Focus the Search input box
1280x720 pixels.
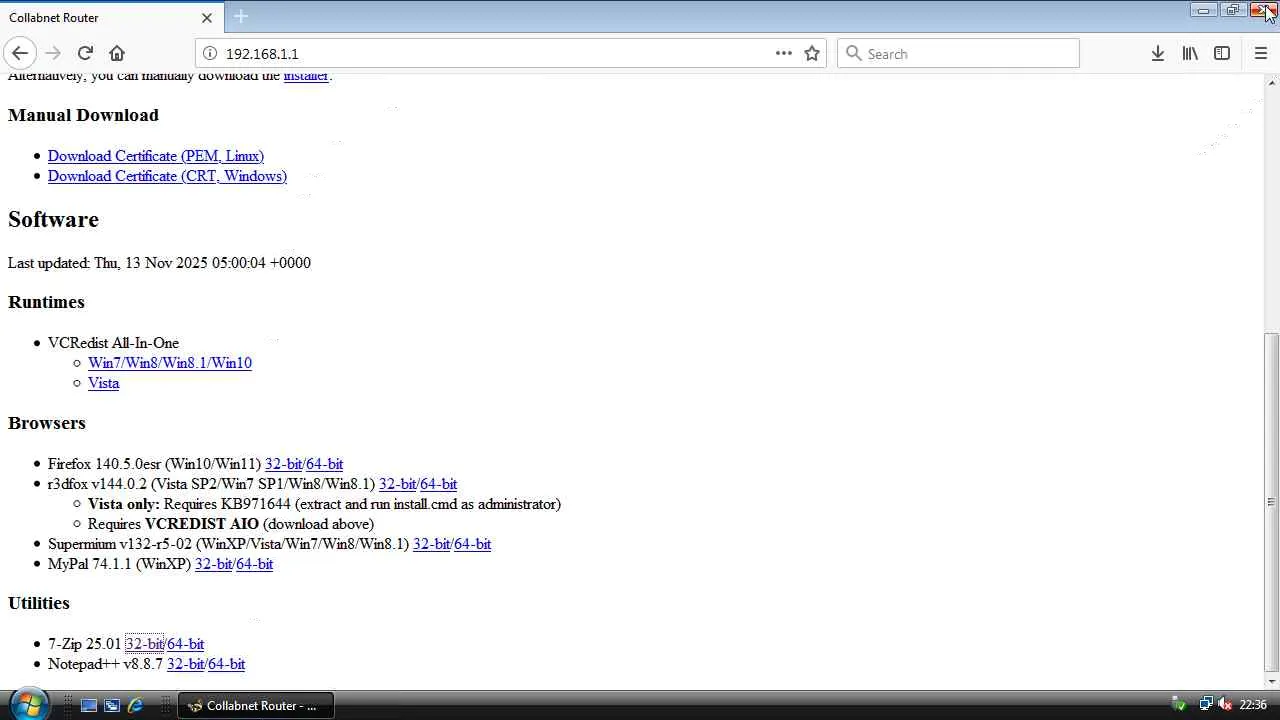click(958, 54)
